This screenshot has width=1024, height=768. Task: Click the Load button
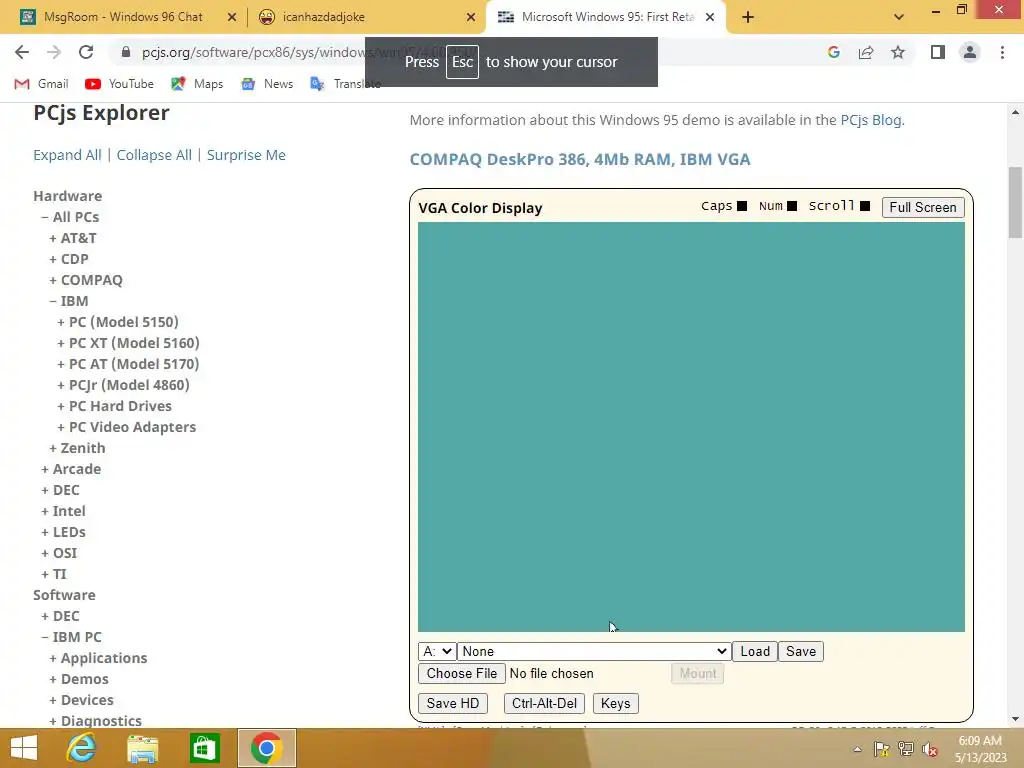tap(755, 651)
